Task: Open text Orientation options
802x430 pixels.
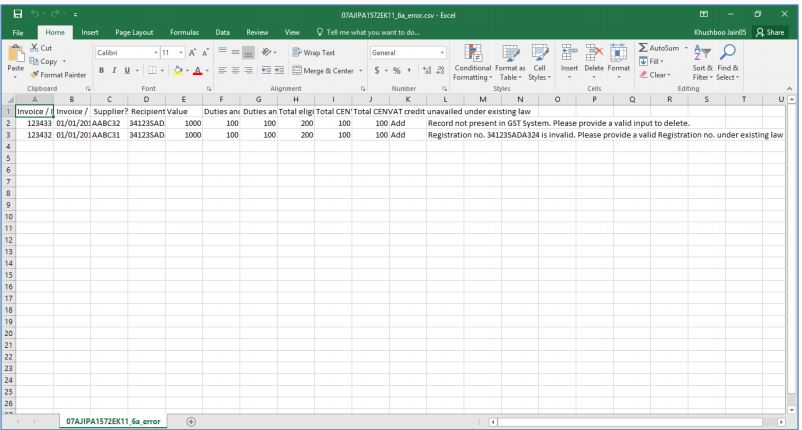Action: pos(269,52)
